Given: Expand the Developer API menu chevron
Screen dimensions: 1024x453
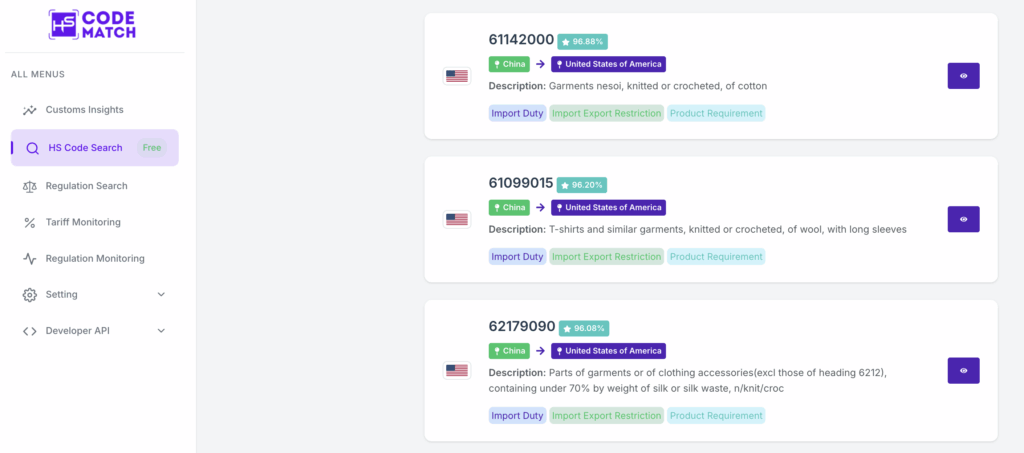Looking at the screenshot, I should (x=162, y=331).
